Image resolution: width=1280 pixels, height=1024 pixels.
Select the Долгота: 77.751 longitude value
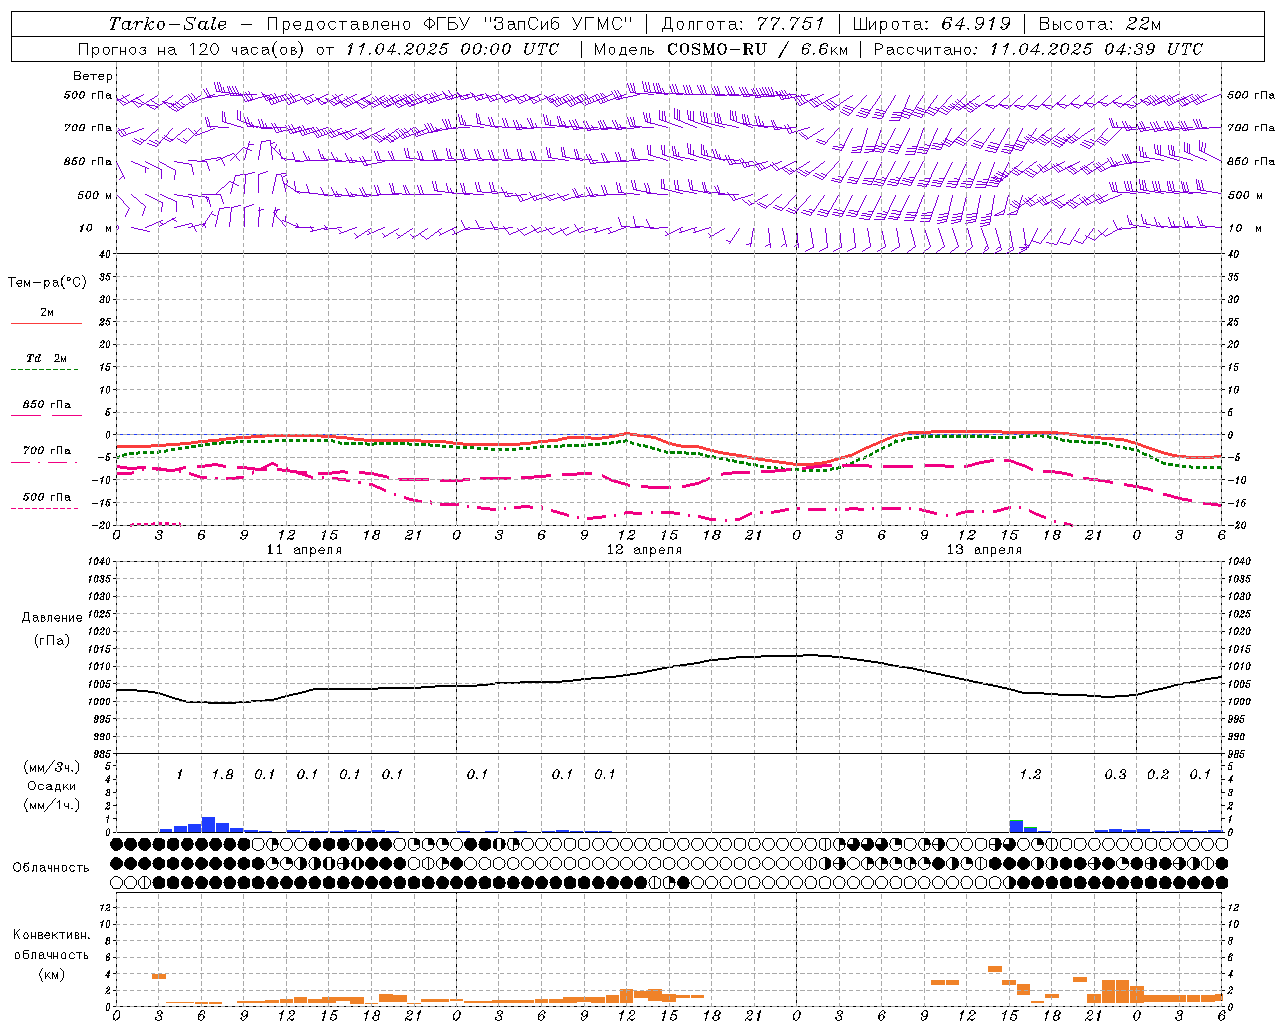pyautogui.click(x=743, y=24)
